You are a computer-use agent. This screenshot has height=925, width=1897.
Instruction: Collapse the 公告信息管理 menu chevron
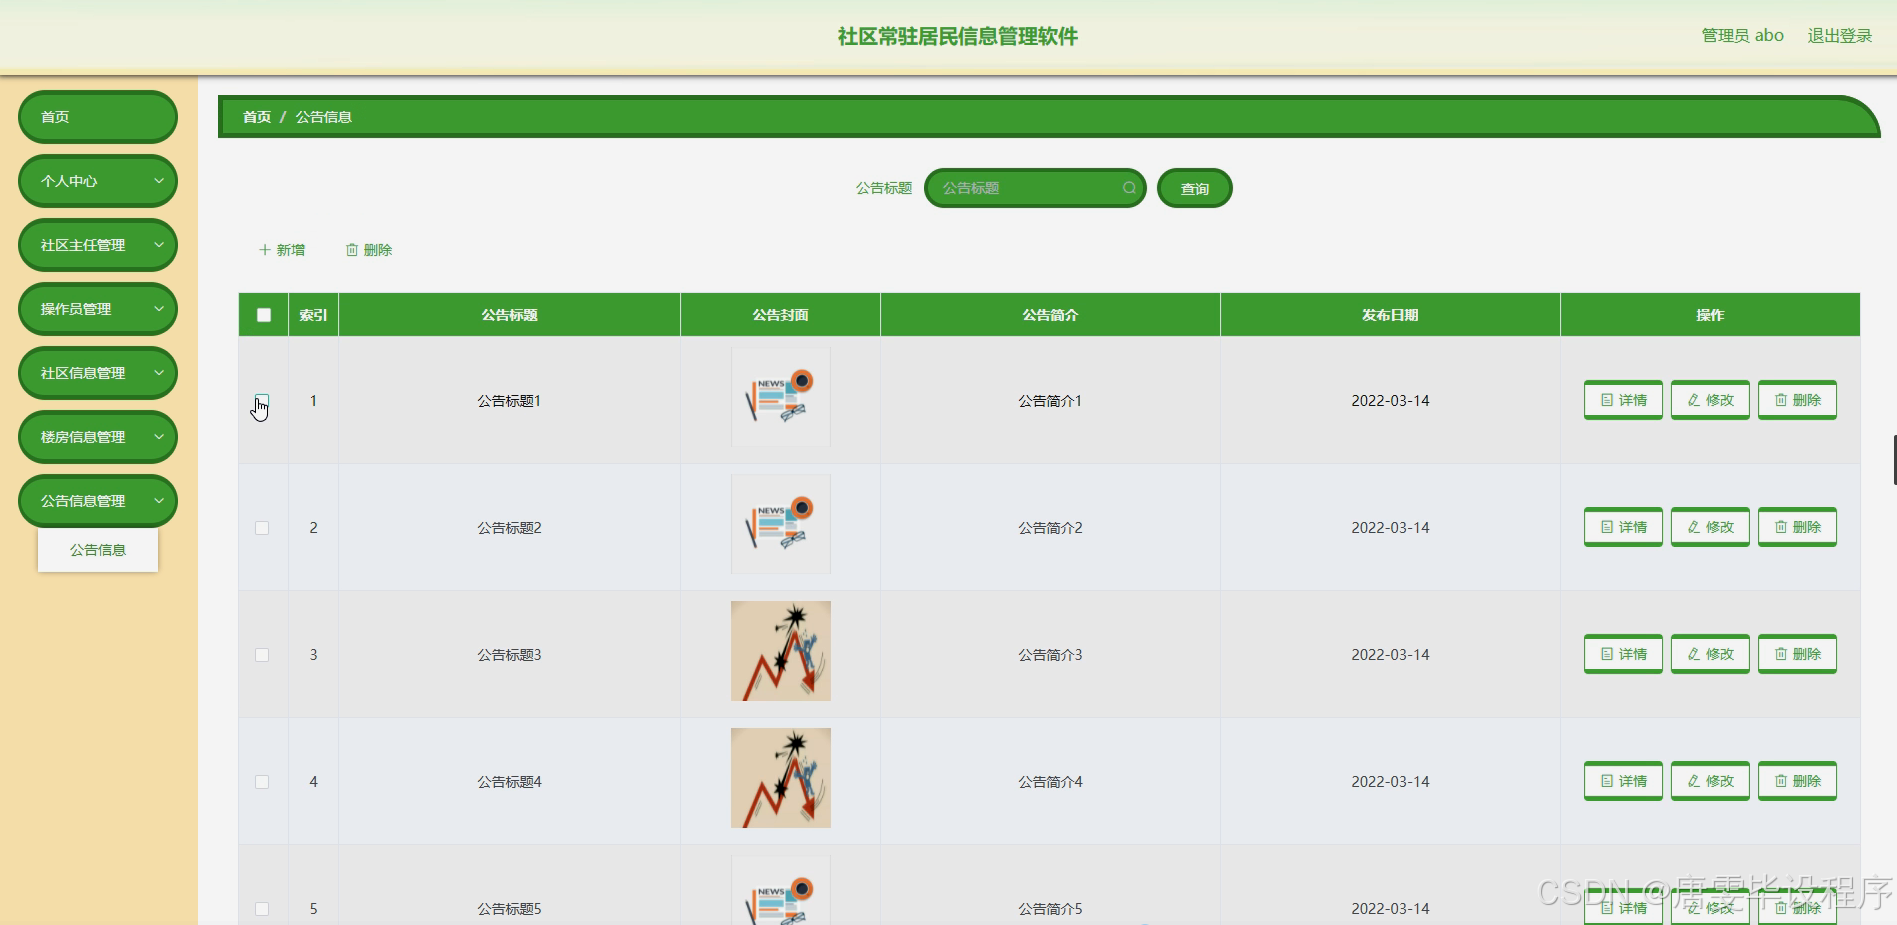coord(158,501)
